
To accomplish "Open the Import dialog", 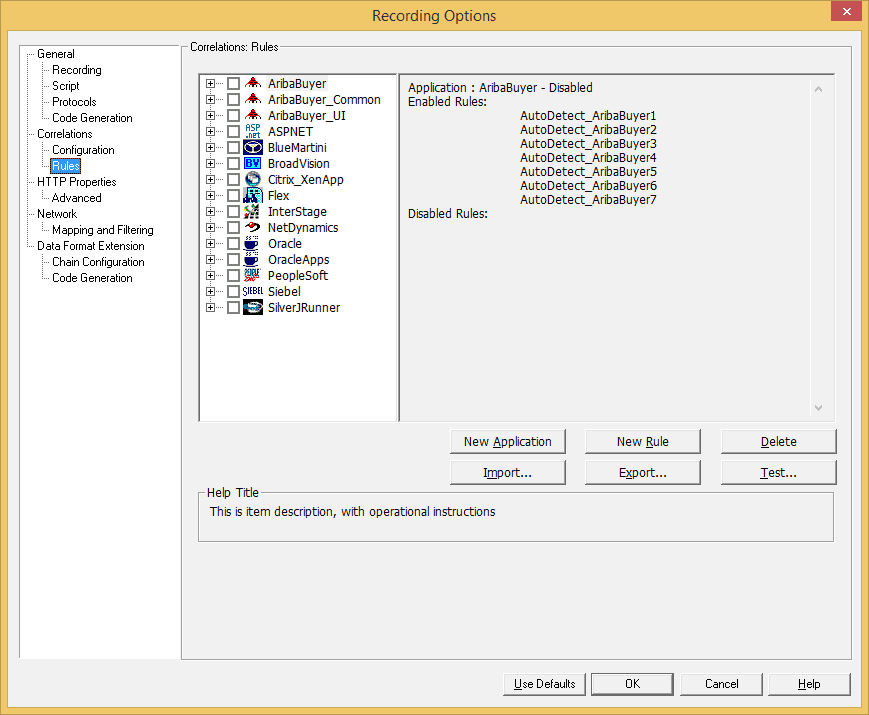I will [x=508, y=473].
